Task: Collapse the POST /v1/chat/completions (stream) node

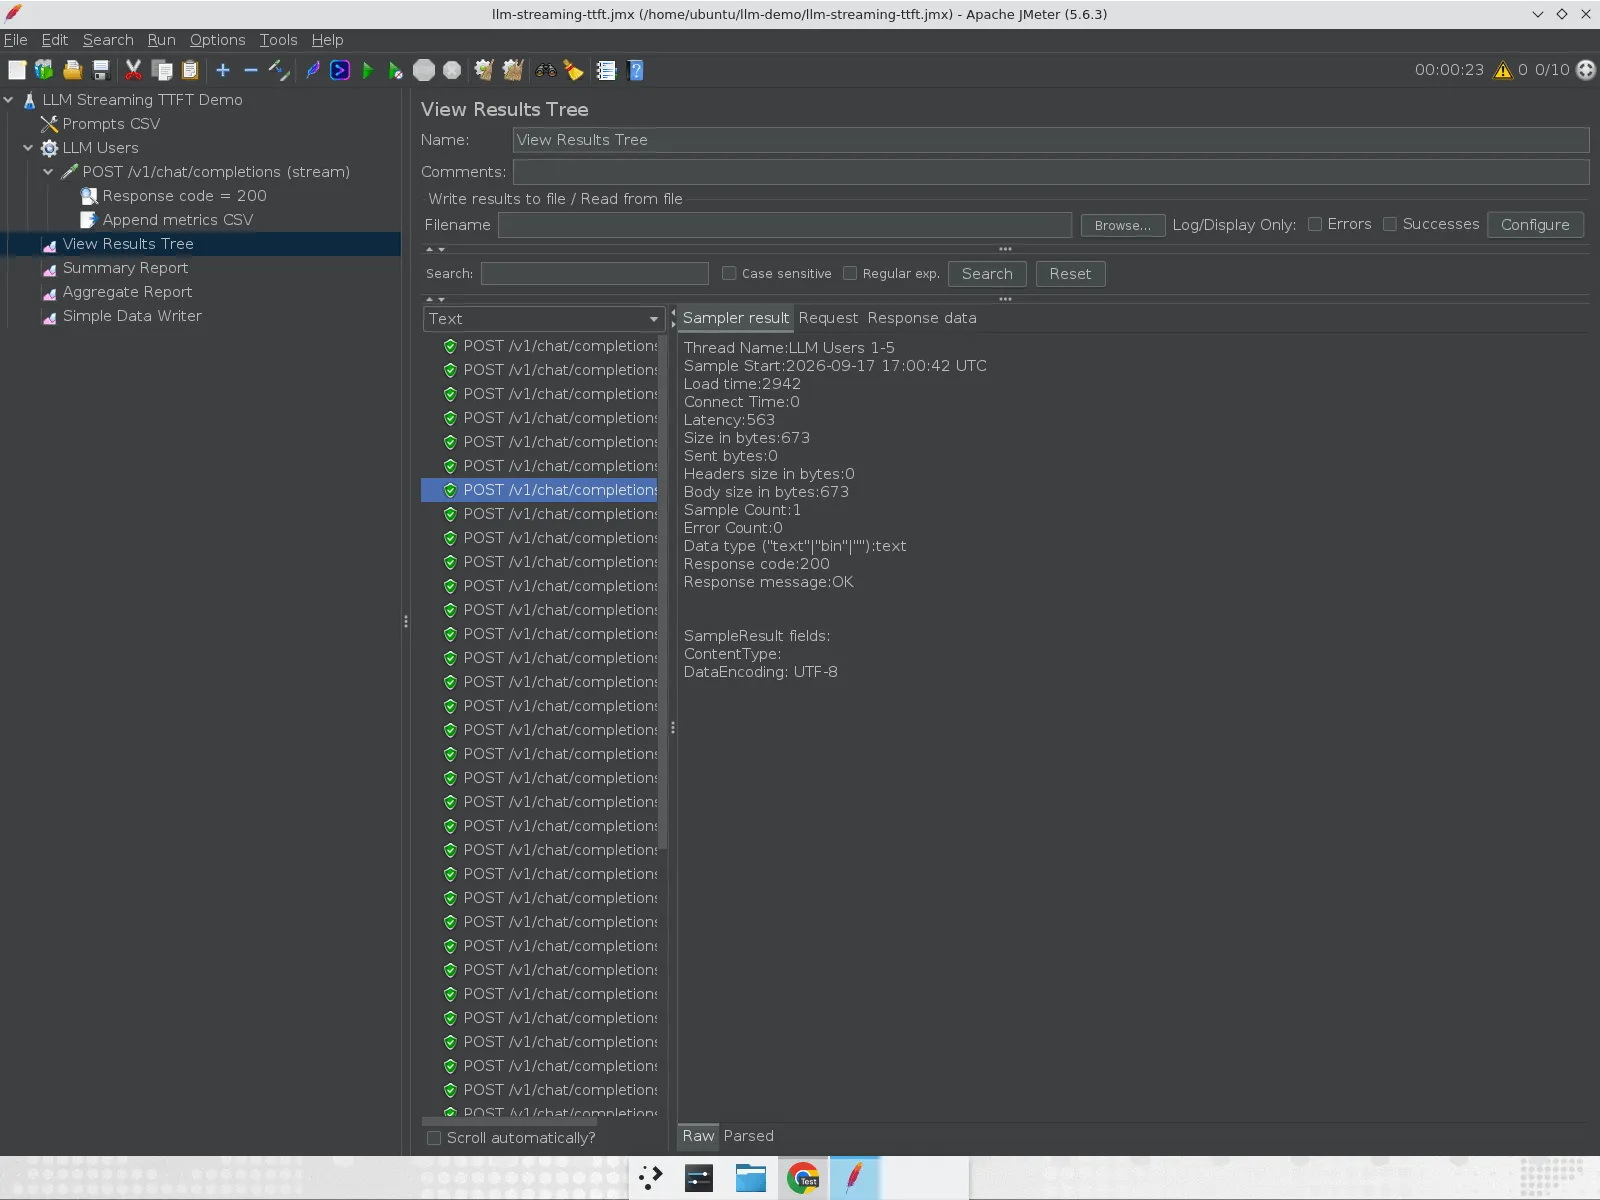Action: tap(48, 172)
